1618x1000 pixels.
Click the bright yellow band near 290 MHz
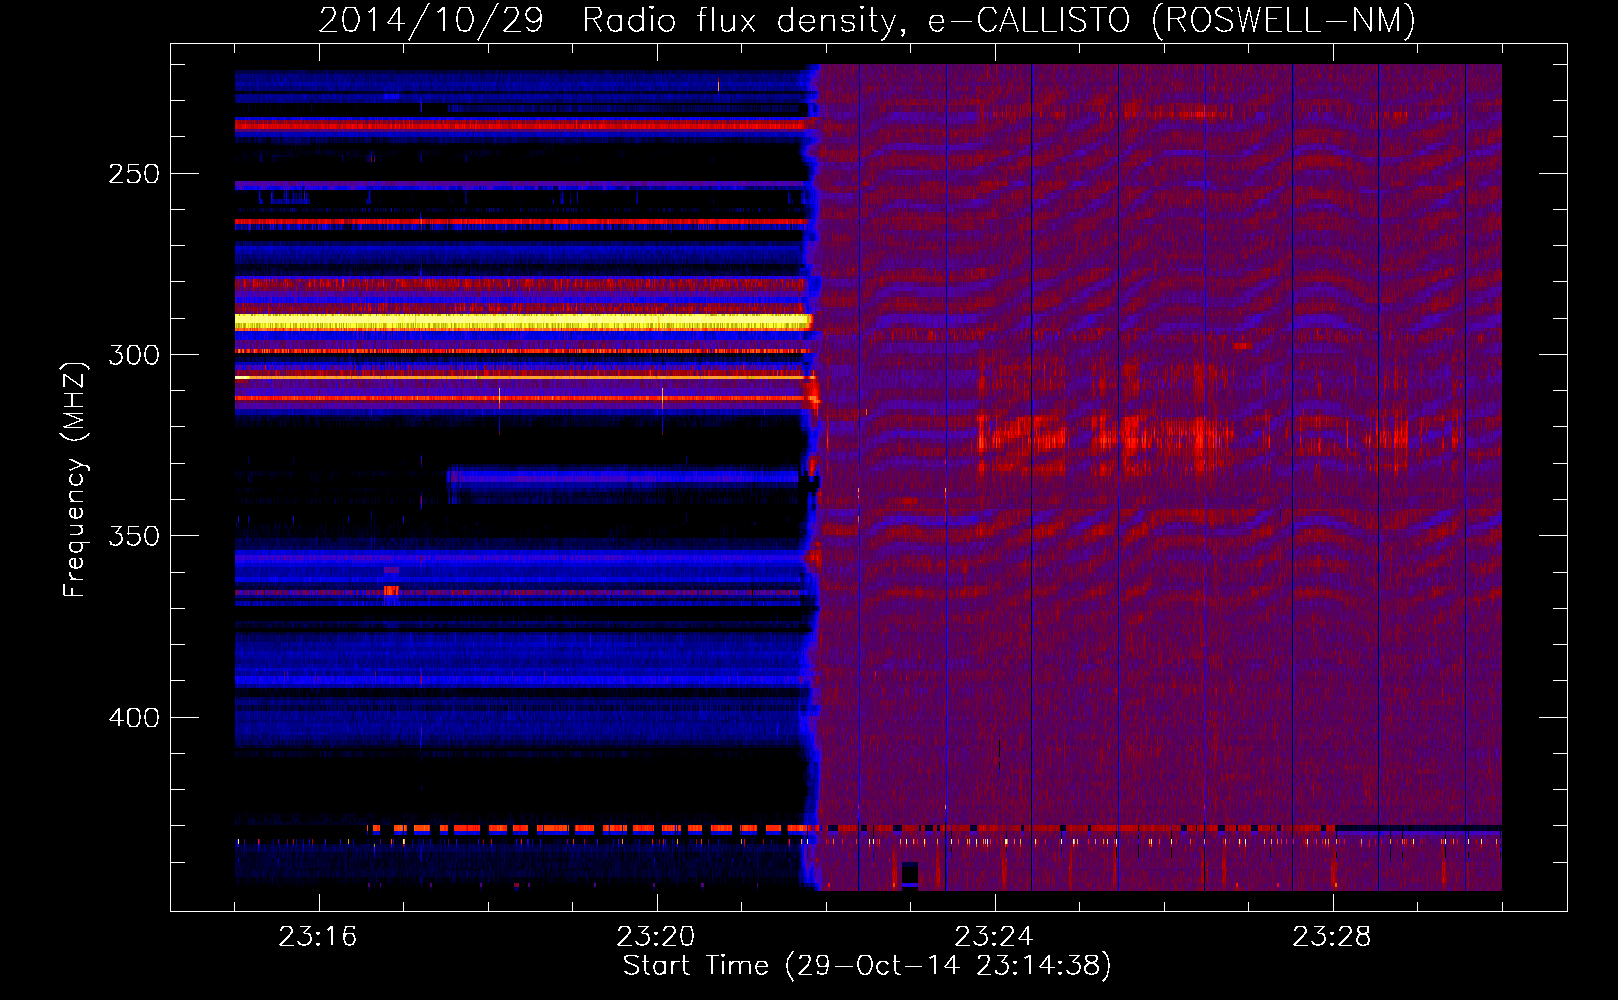(x=522, y=322)
